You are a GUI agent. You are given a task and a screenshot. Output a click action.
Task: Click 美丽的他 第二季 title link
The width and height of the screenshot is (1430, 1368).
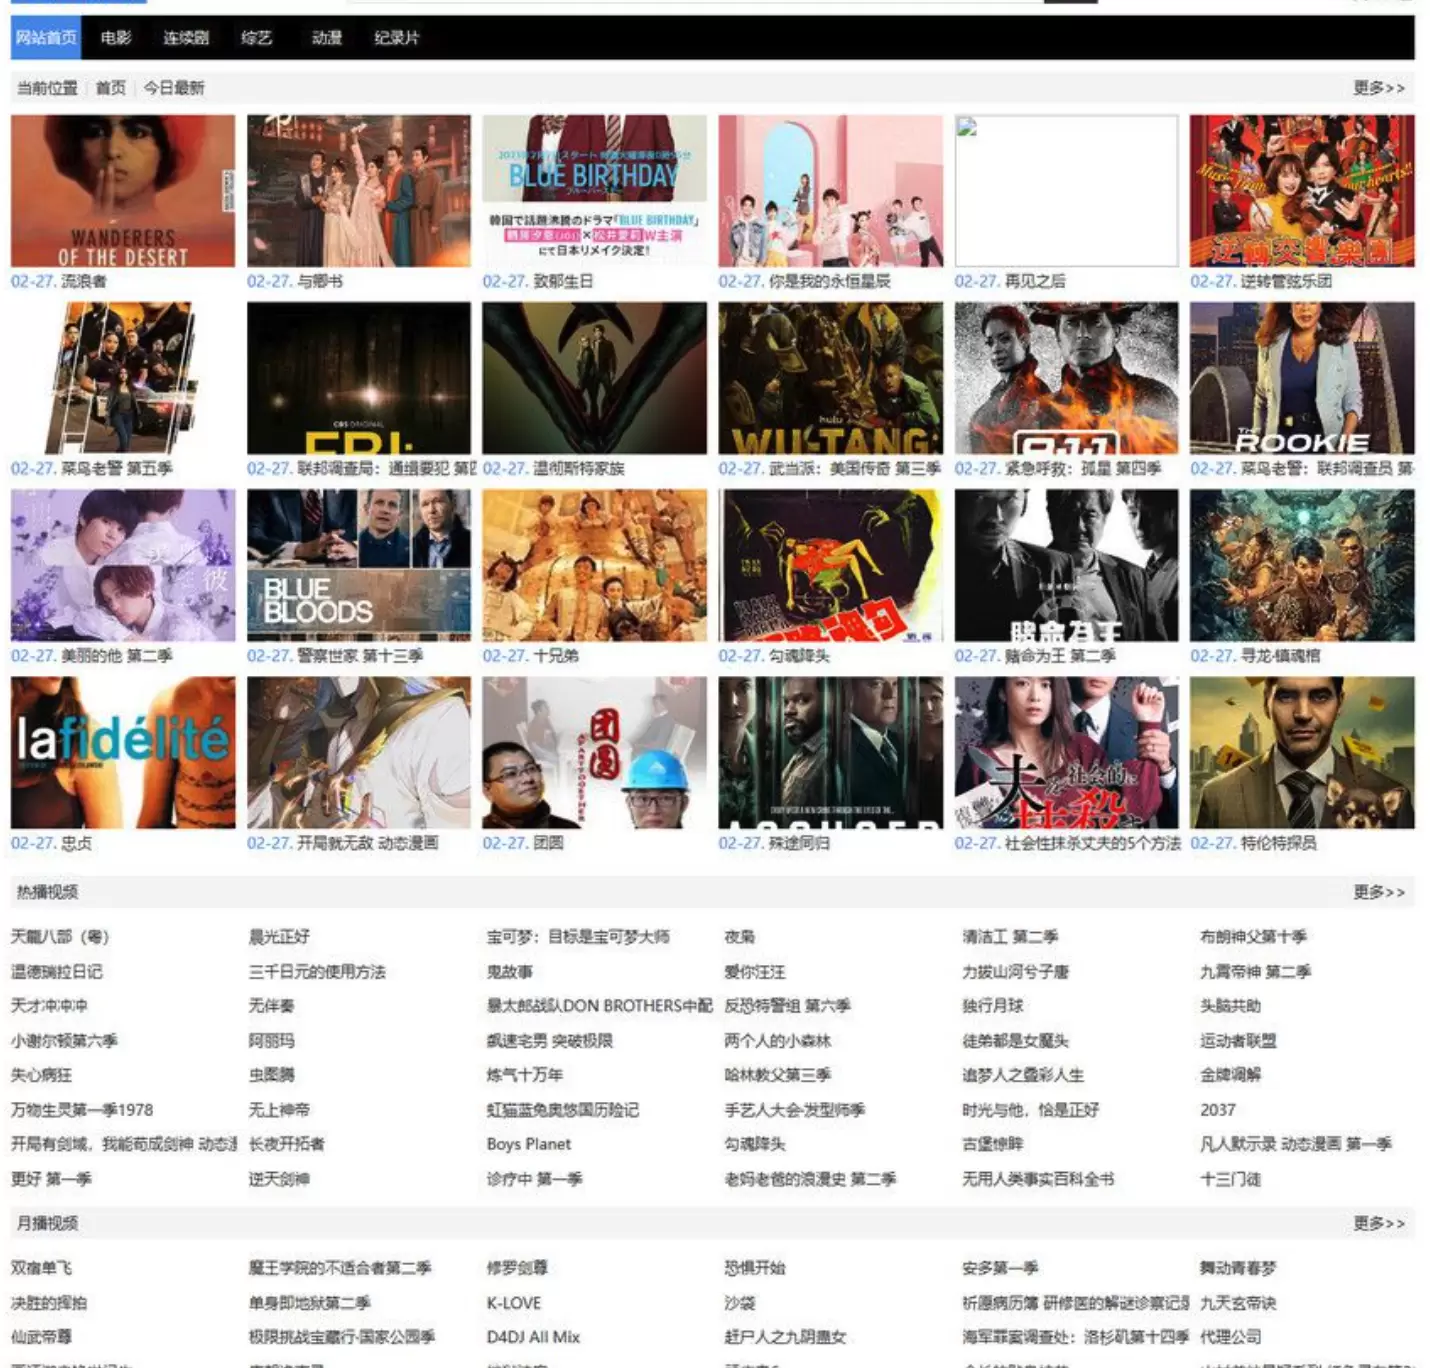(117, 656)
